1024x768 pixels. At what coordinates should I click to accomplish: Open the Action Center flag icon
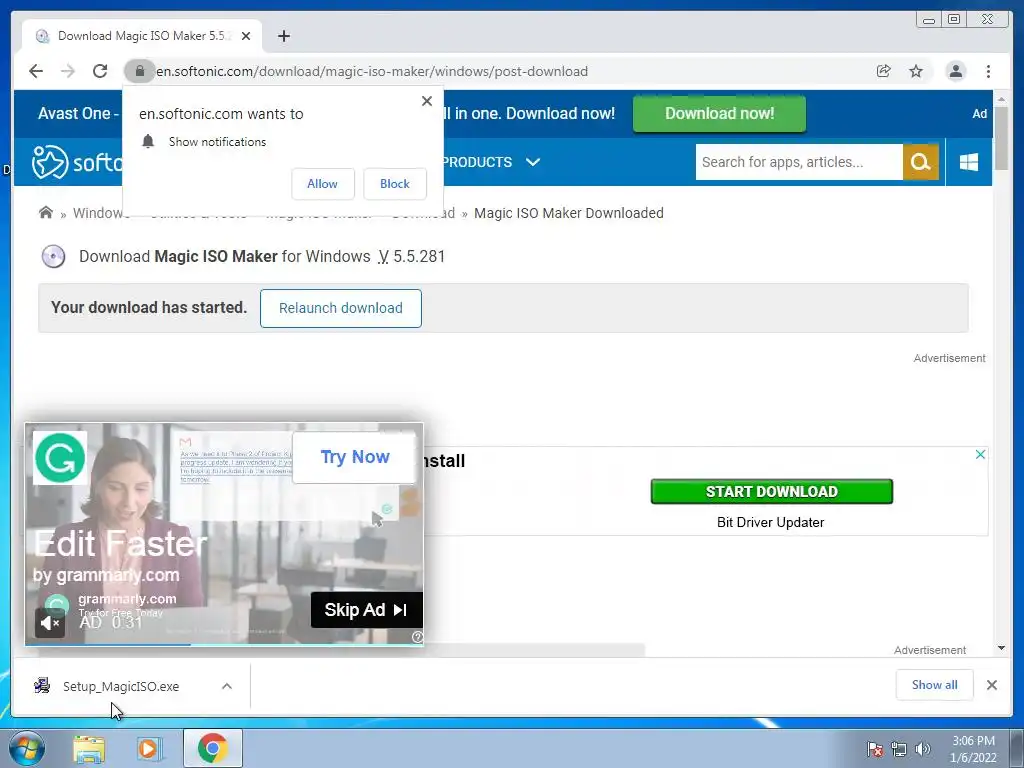coord(874,749)
